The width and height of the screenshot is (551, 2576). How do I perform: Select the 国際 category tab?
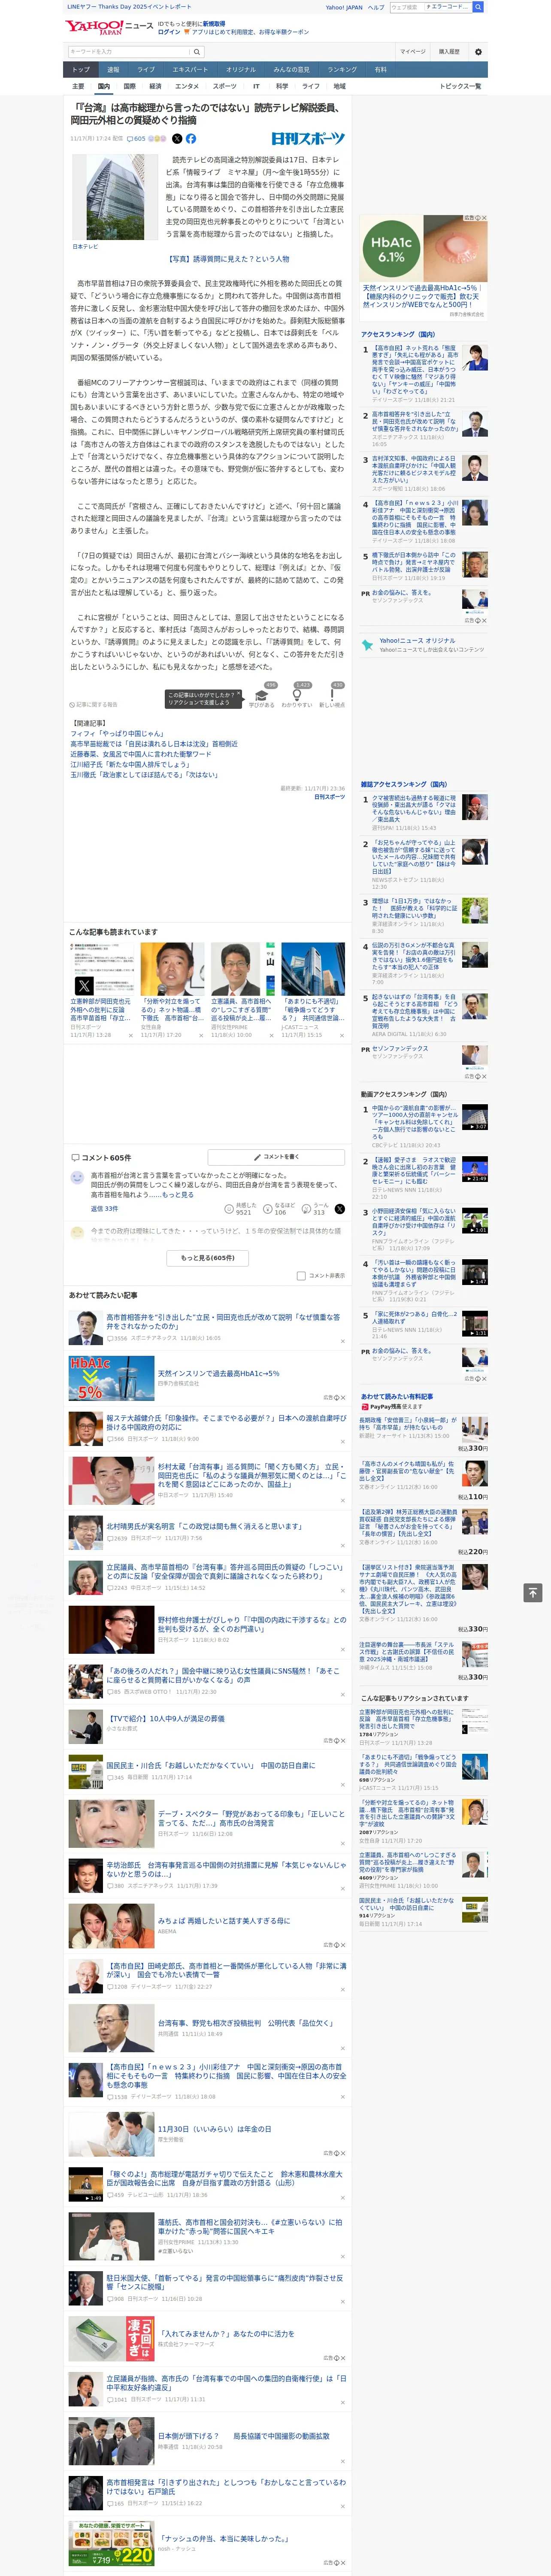[x=129, y=86]
